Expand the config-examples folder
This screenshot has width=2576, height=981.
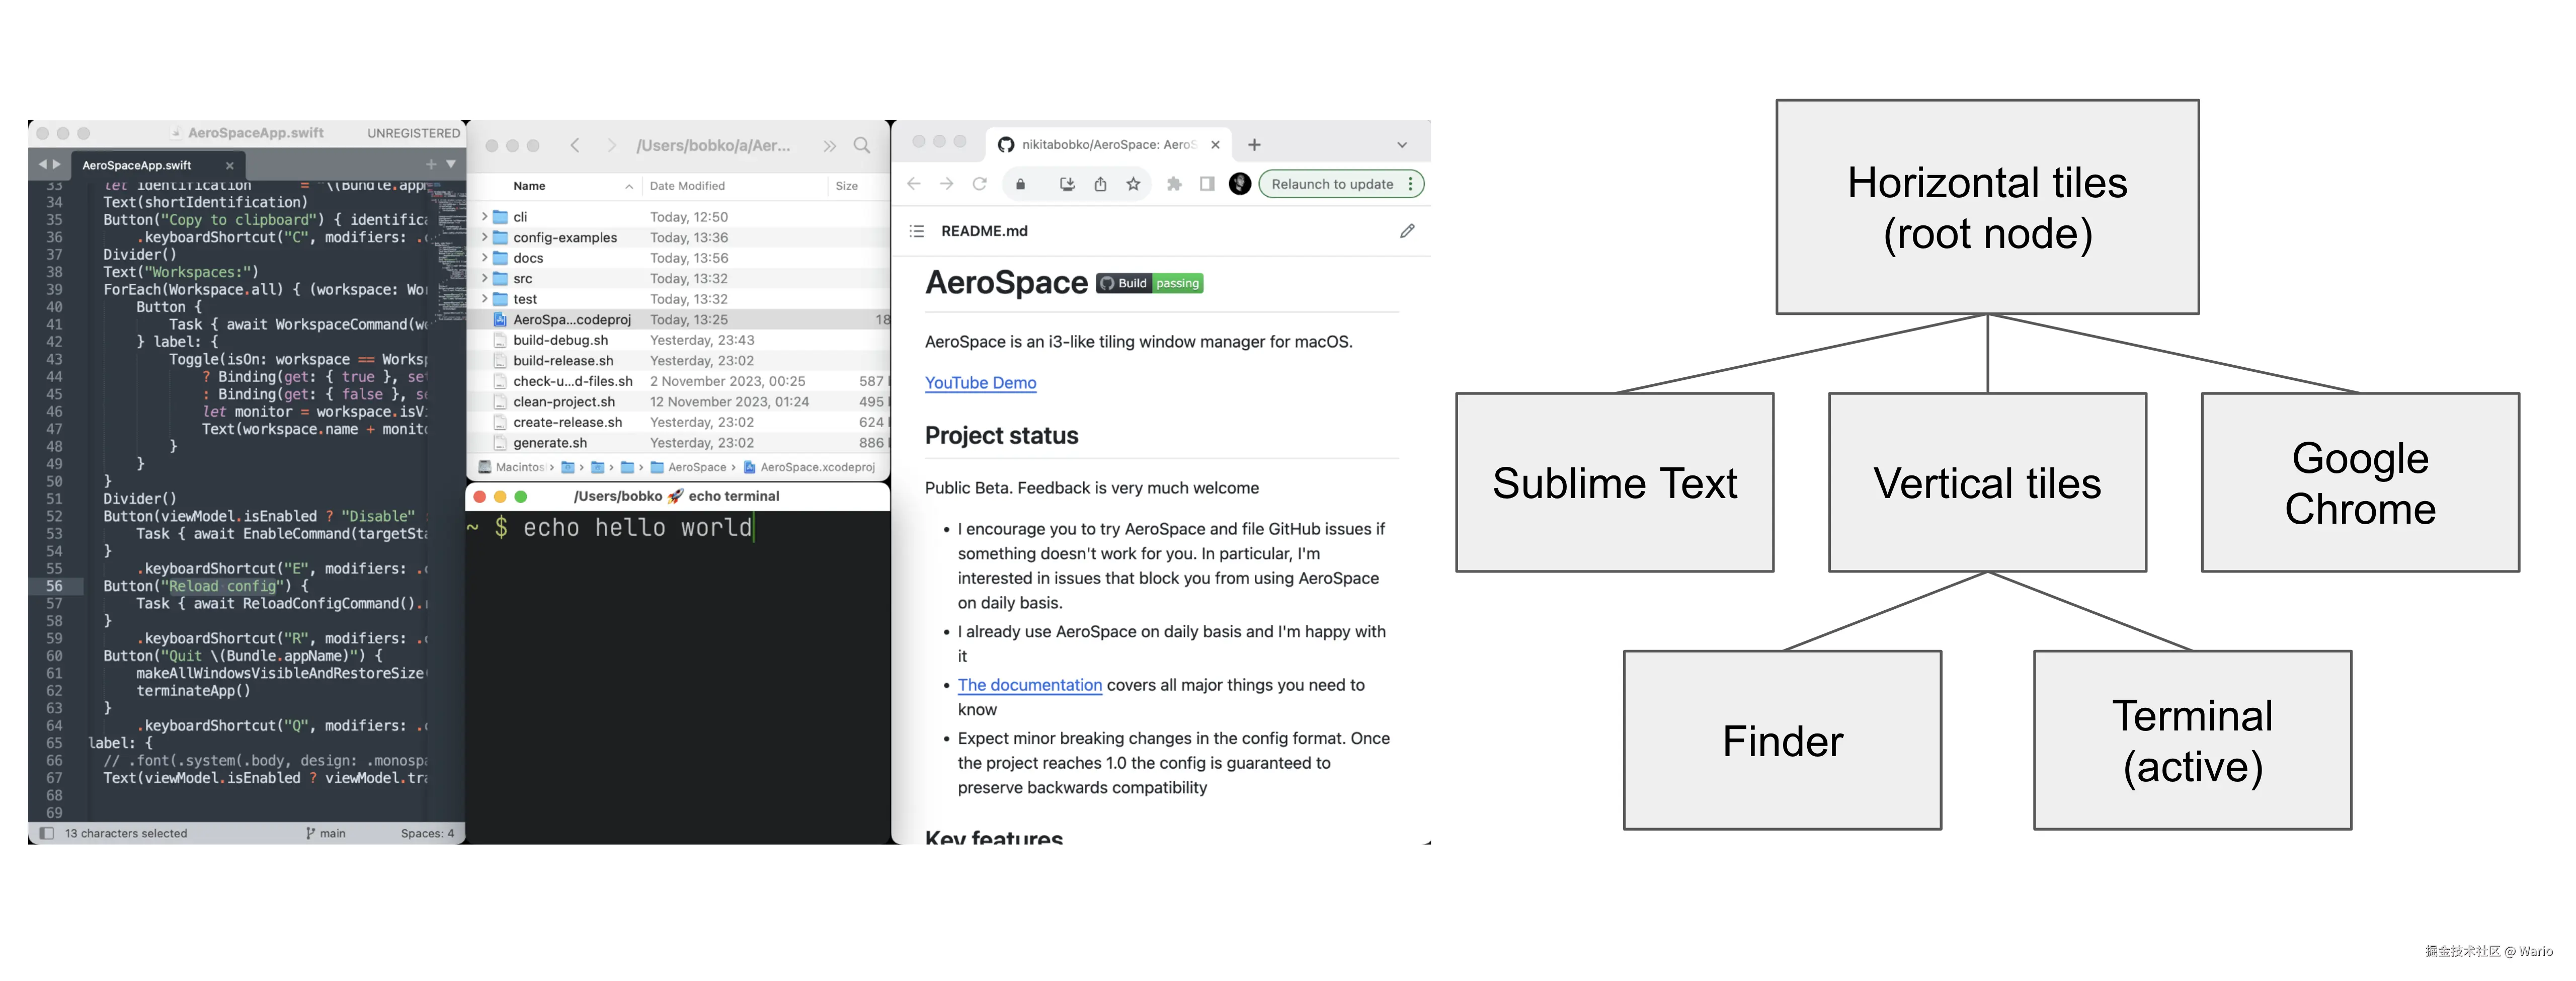(485, 237)
